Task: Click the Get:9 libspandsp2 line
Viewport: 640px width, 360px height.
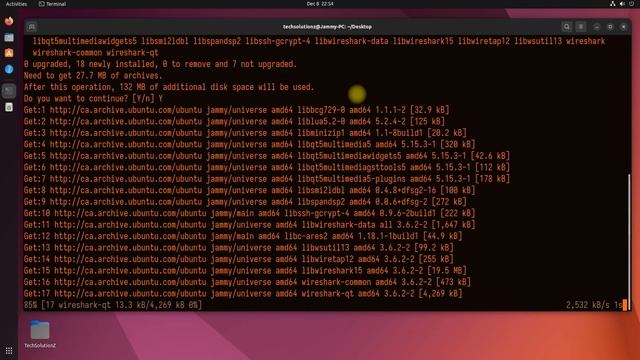Action: (245, 202)
